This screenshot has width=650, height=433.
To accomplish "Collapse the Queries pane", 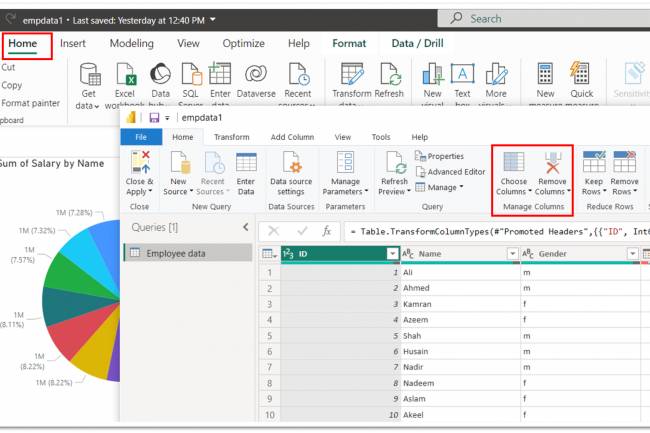I will (246, 227).
